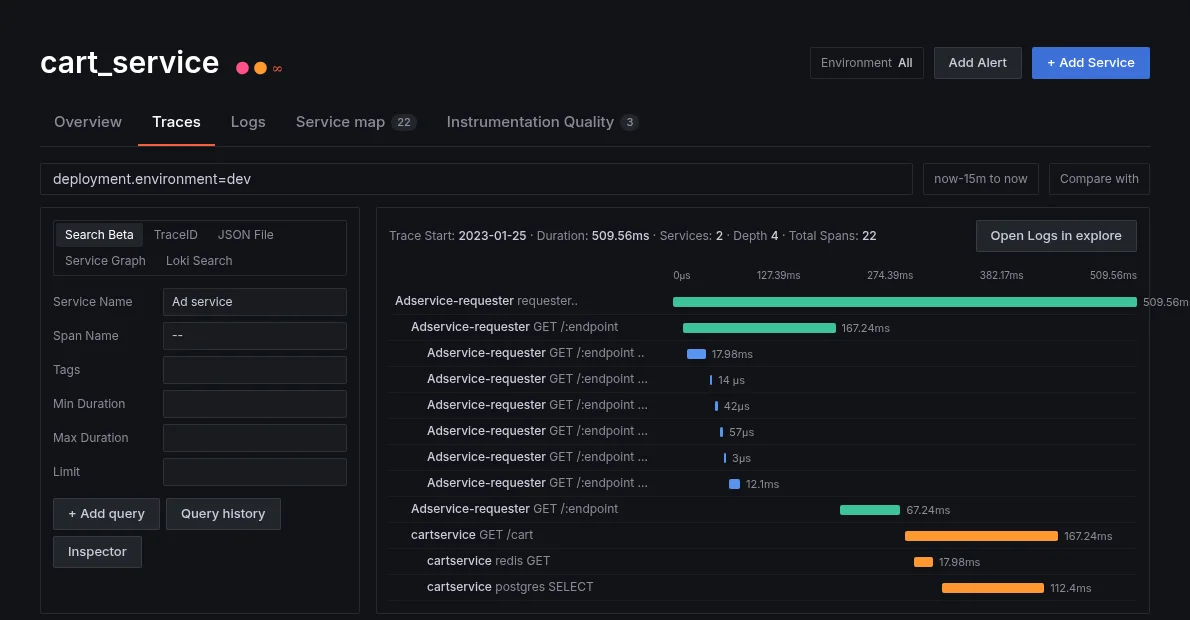The width and height of the screenshot is (1190, 620).
Task: Open the Service map tab
Action: 356,122
